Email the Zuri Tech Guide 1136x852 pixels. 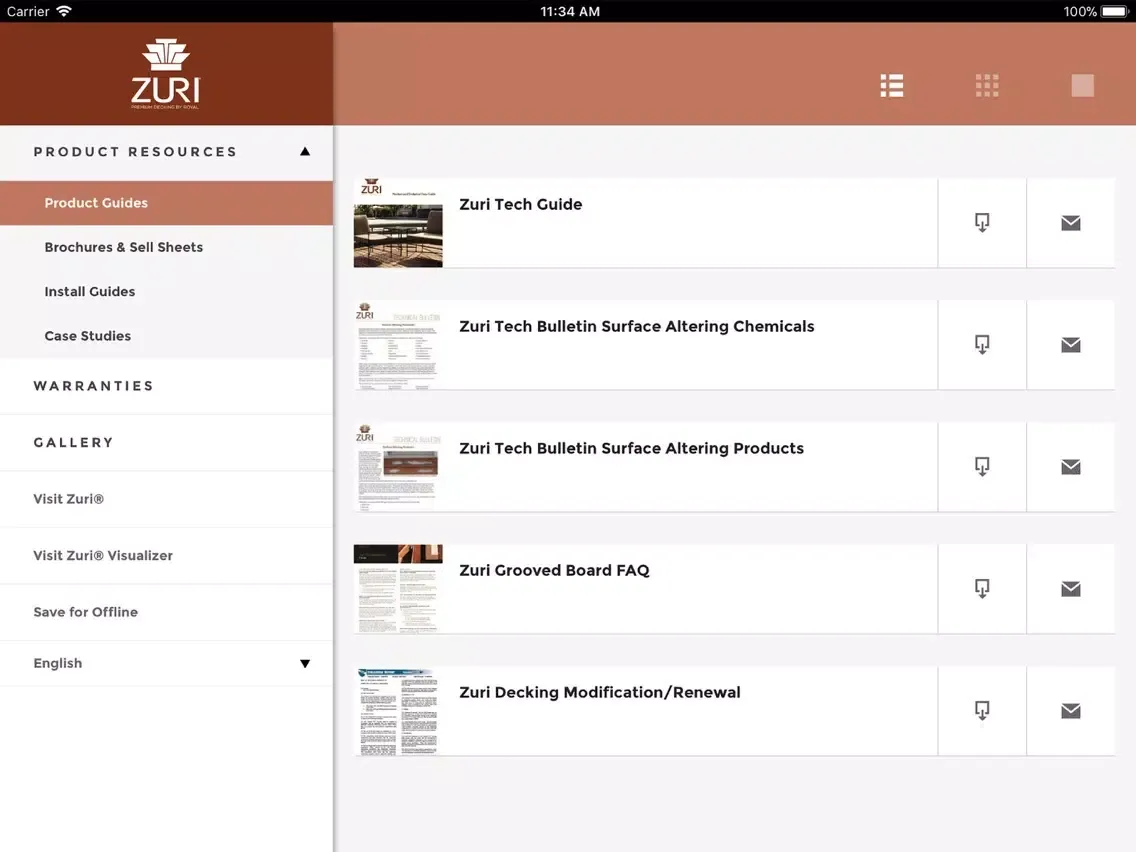1071,222
